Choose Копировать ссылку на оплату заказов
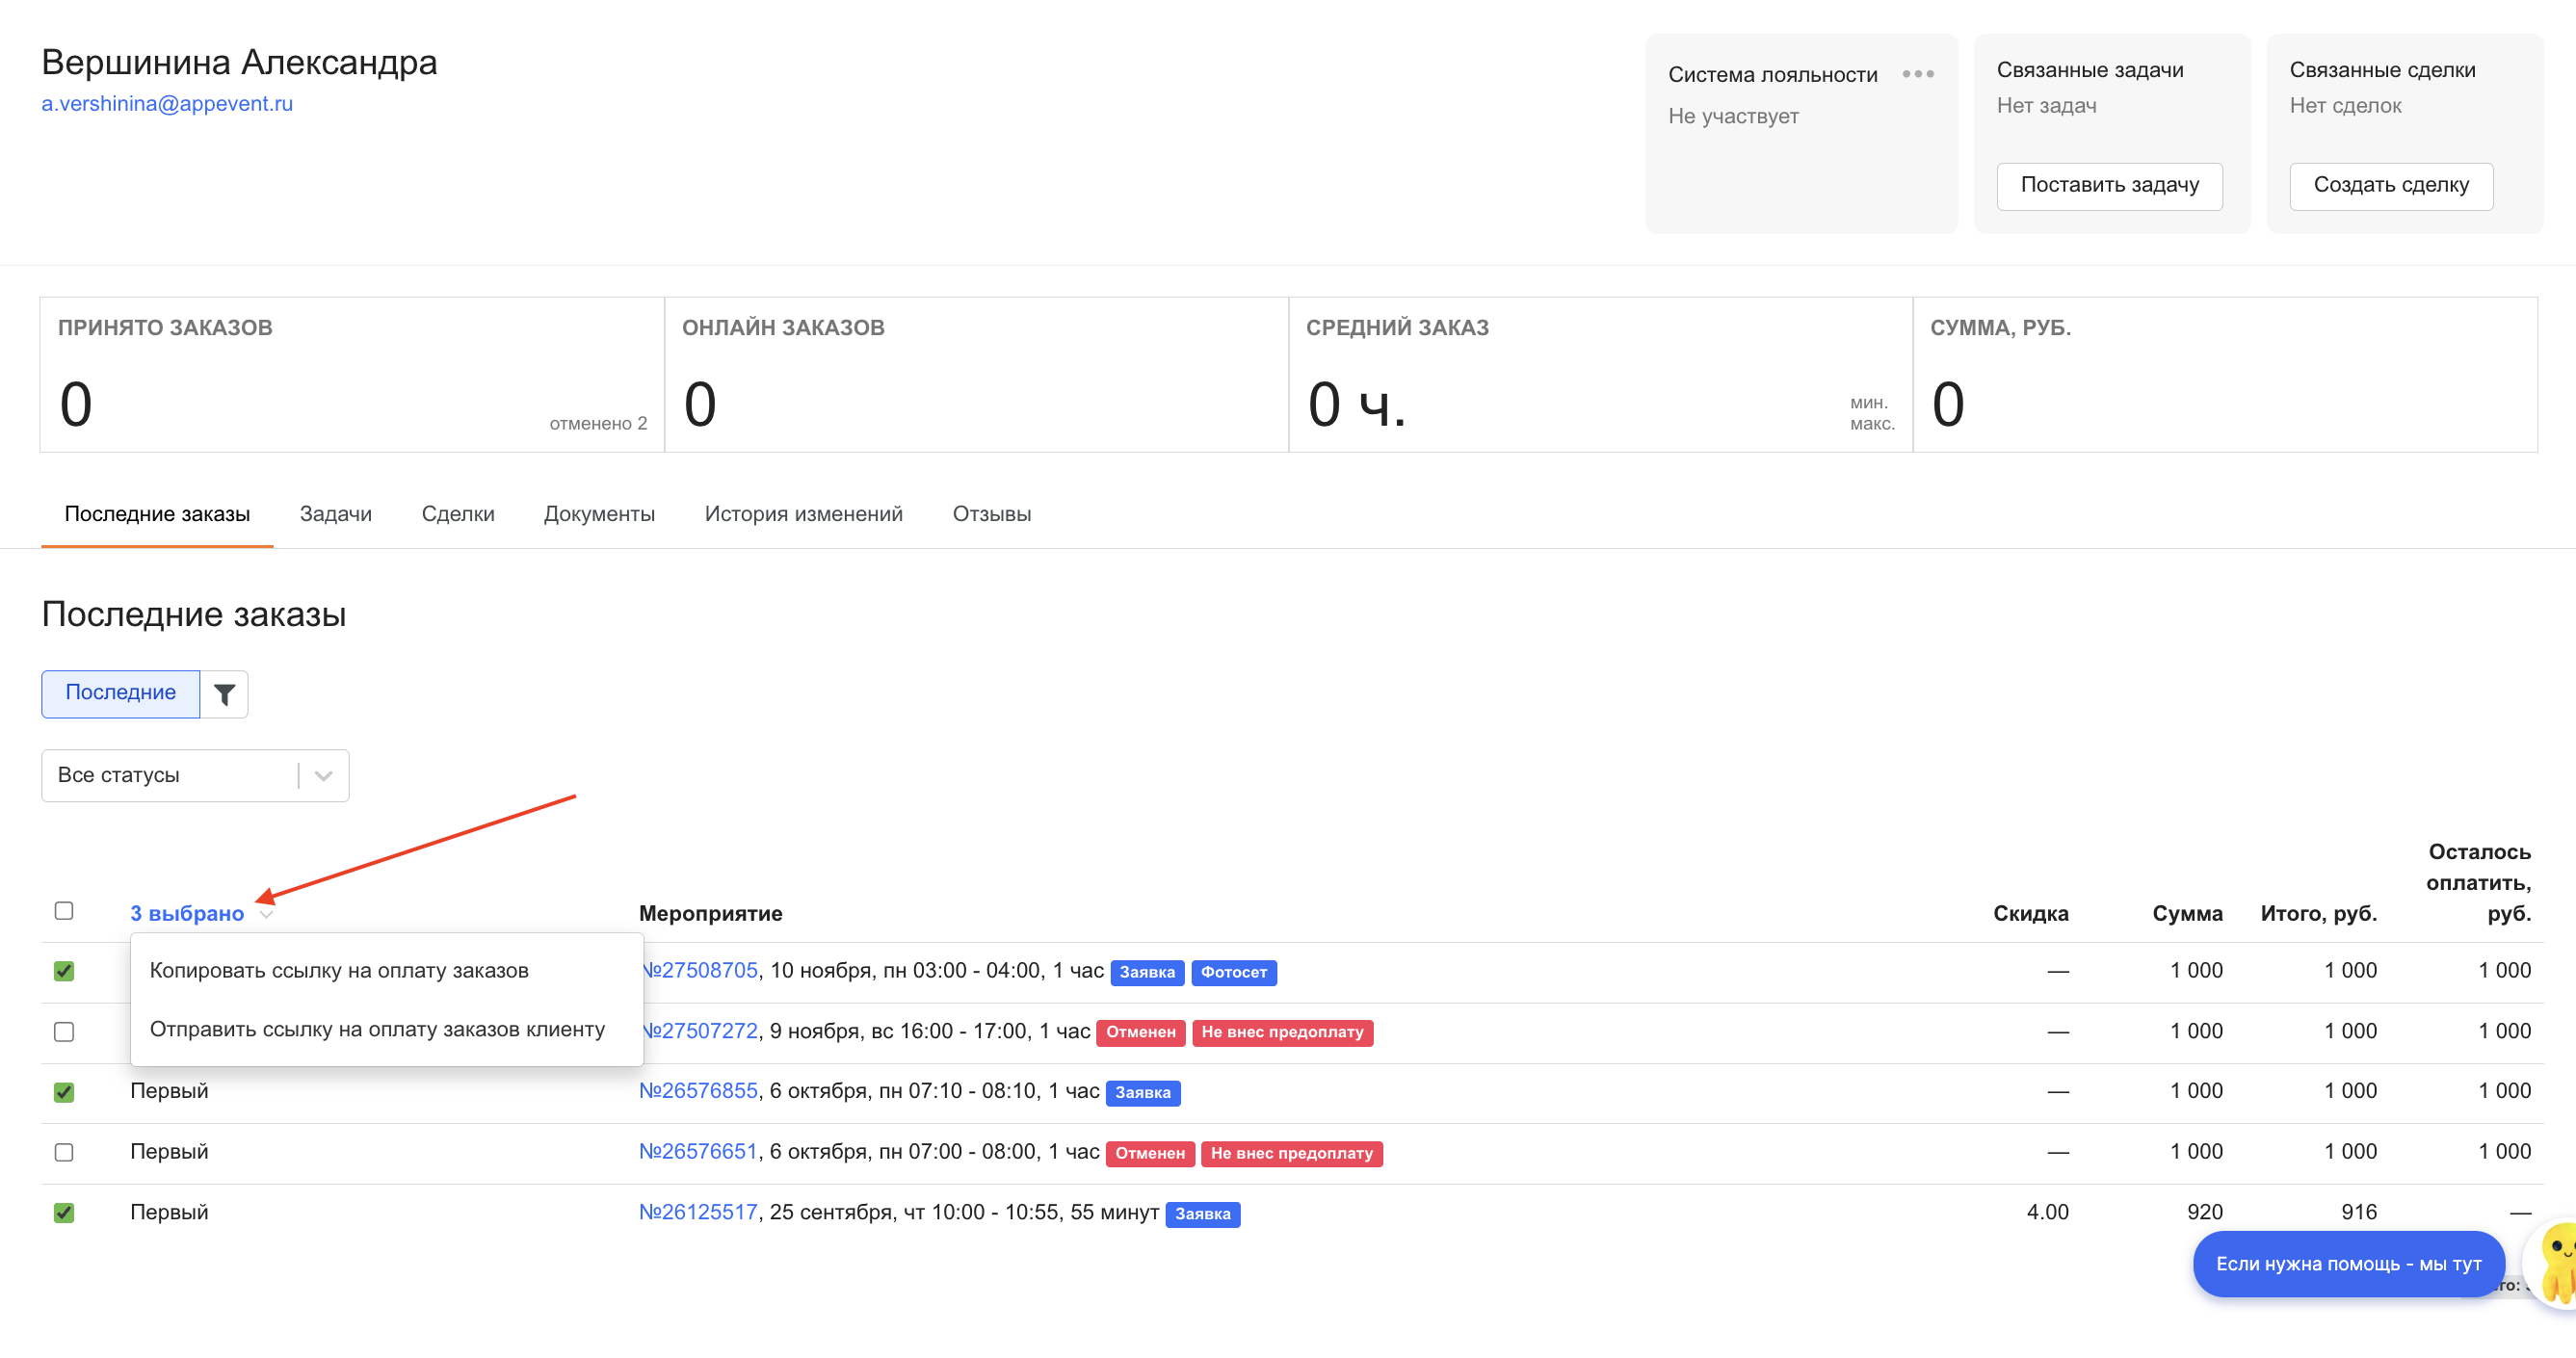The image size is (2576, 1358). [x=339, y=970]
